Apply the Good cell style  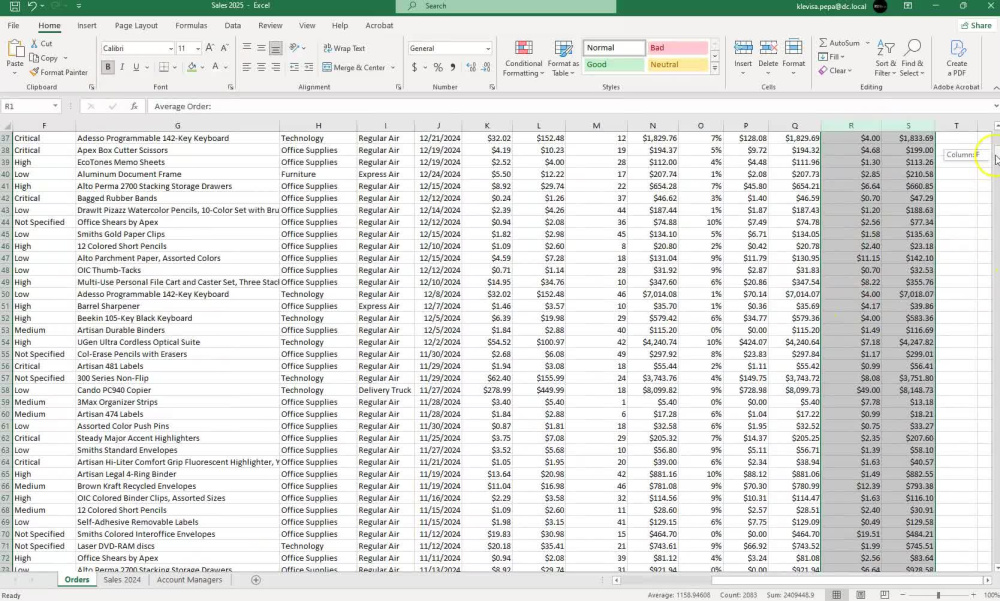[x=614, y=64]
